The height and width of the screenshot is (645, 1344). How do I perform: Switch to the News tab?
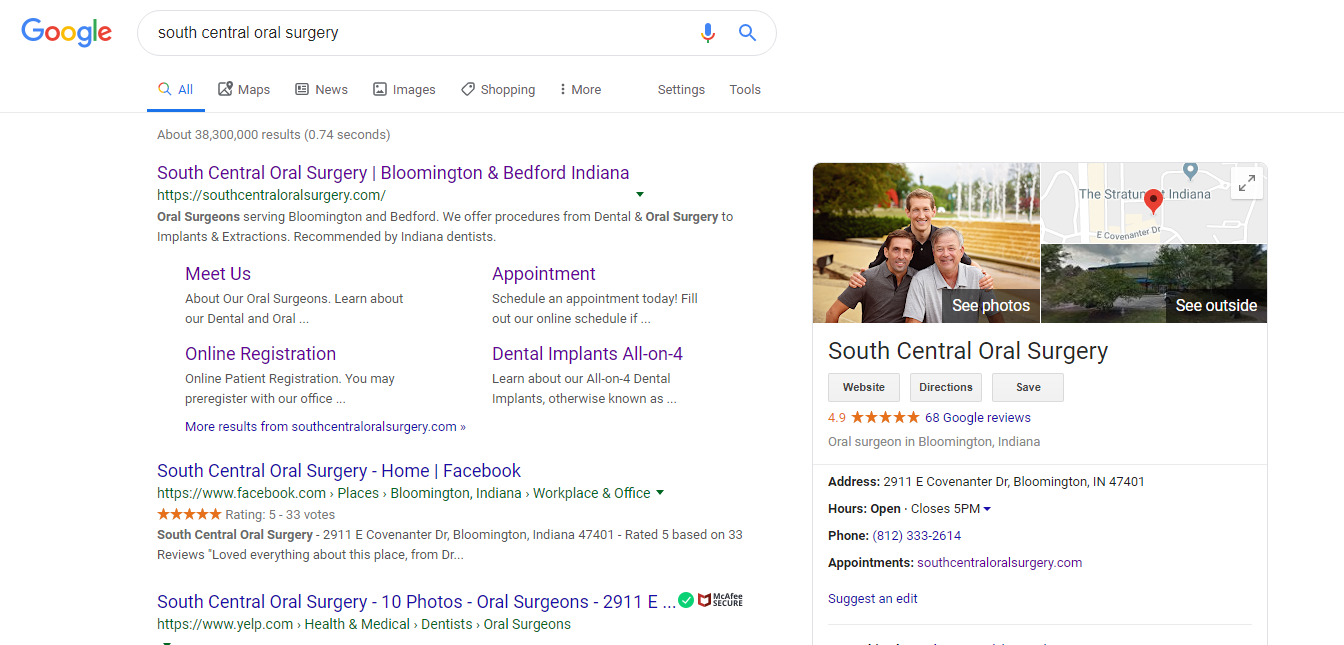(x=322, y=89)
